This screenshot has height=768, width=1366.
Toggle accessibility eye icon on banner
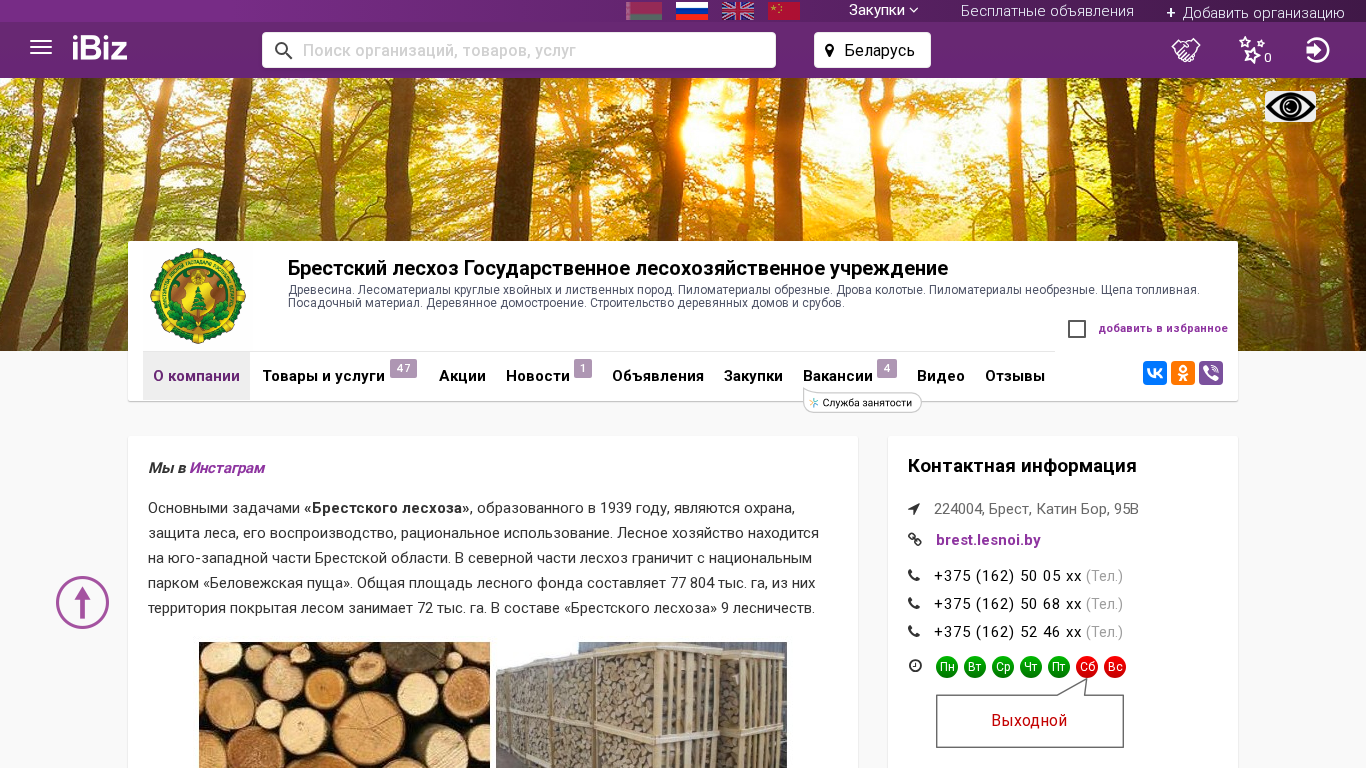point(1290,107)
